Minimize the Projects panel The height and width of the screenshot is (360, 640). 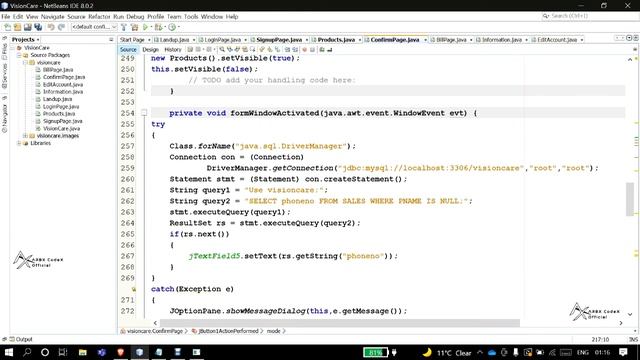click(x=111, y=40)
